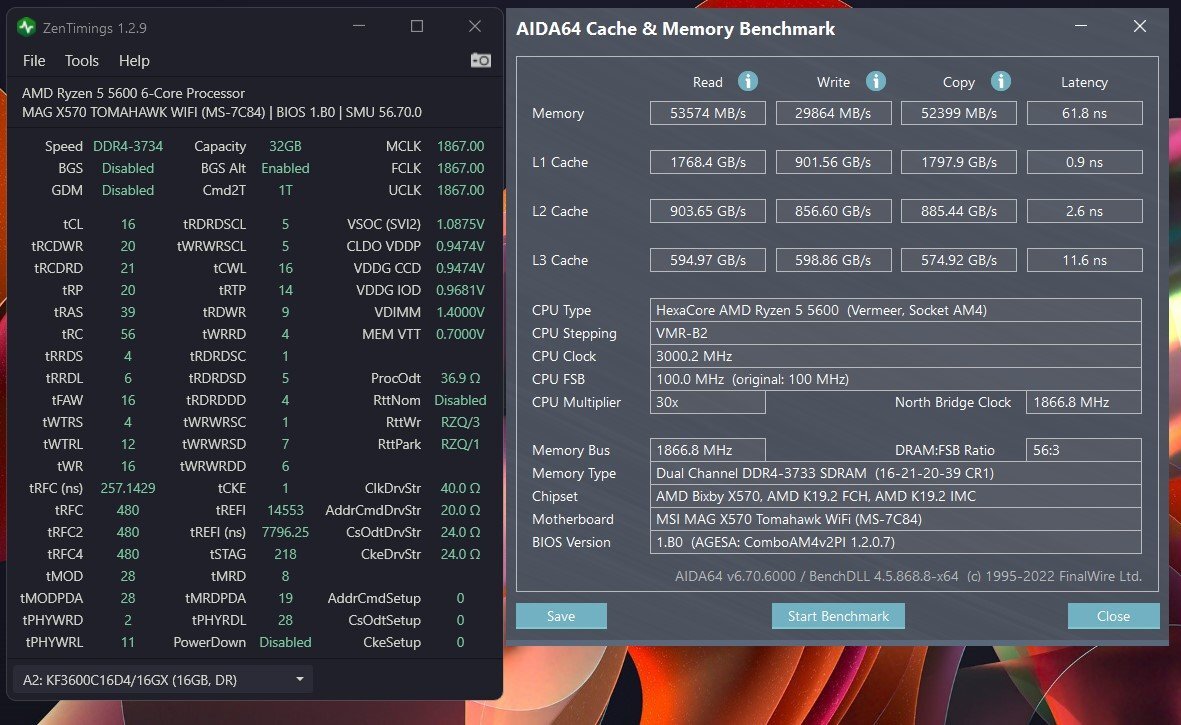
Task: Click the DDR4-3734 speed value in ZenTimings
Action: 128,146
